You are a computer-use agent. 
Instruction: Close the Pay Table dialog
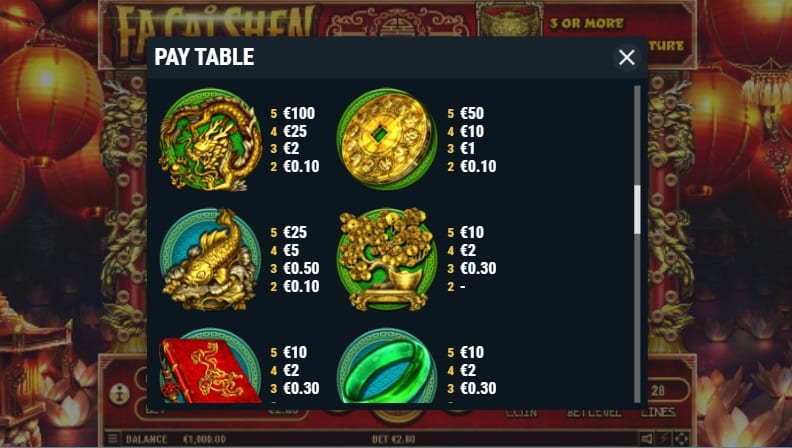pos(626,58)
